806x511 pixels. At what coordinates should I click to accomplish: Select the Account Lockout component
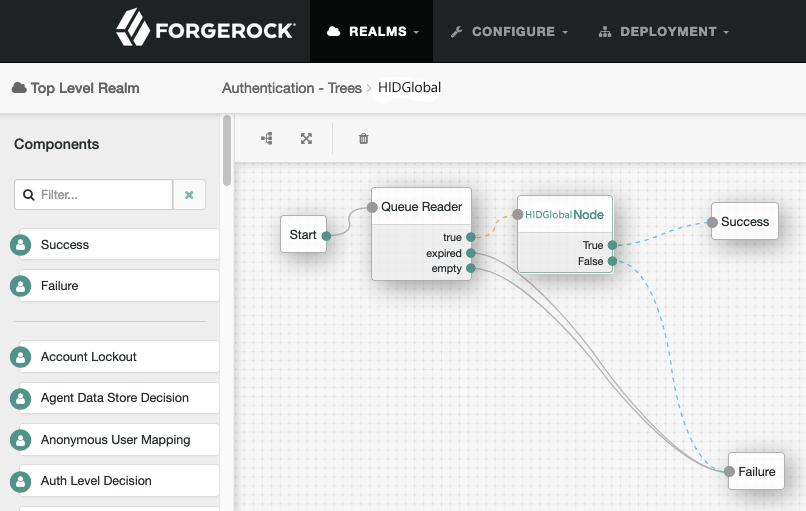tap(119, 356)
